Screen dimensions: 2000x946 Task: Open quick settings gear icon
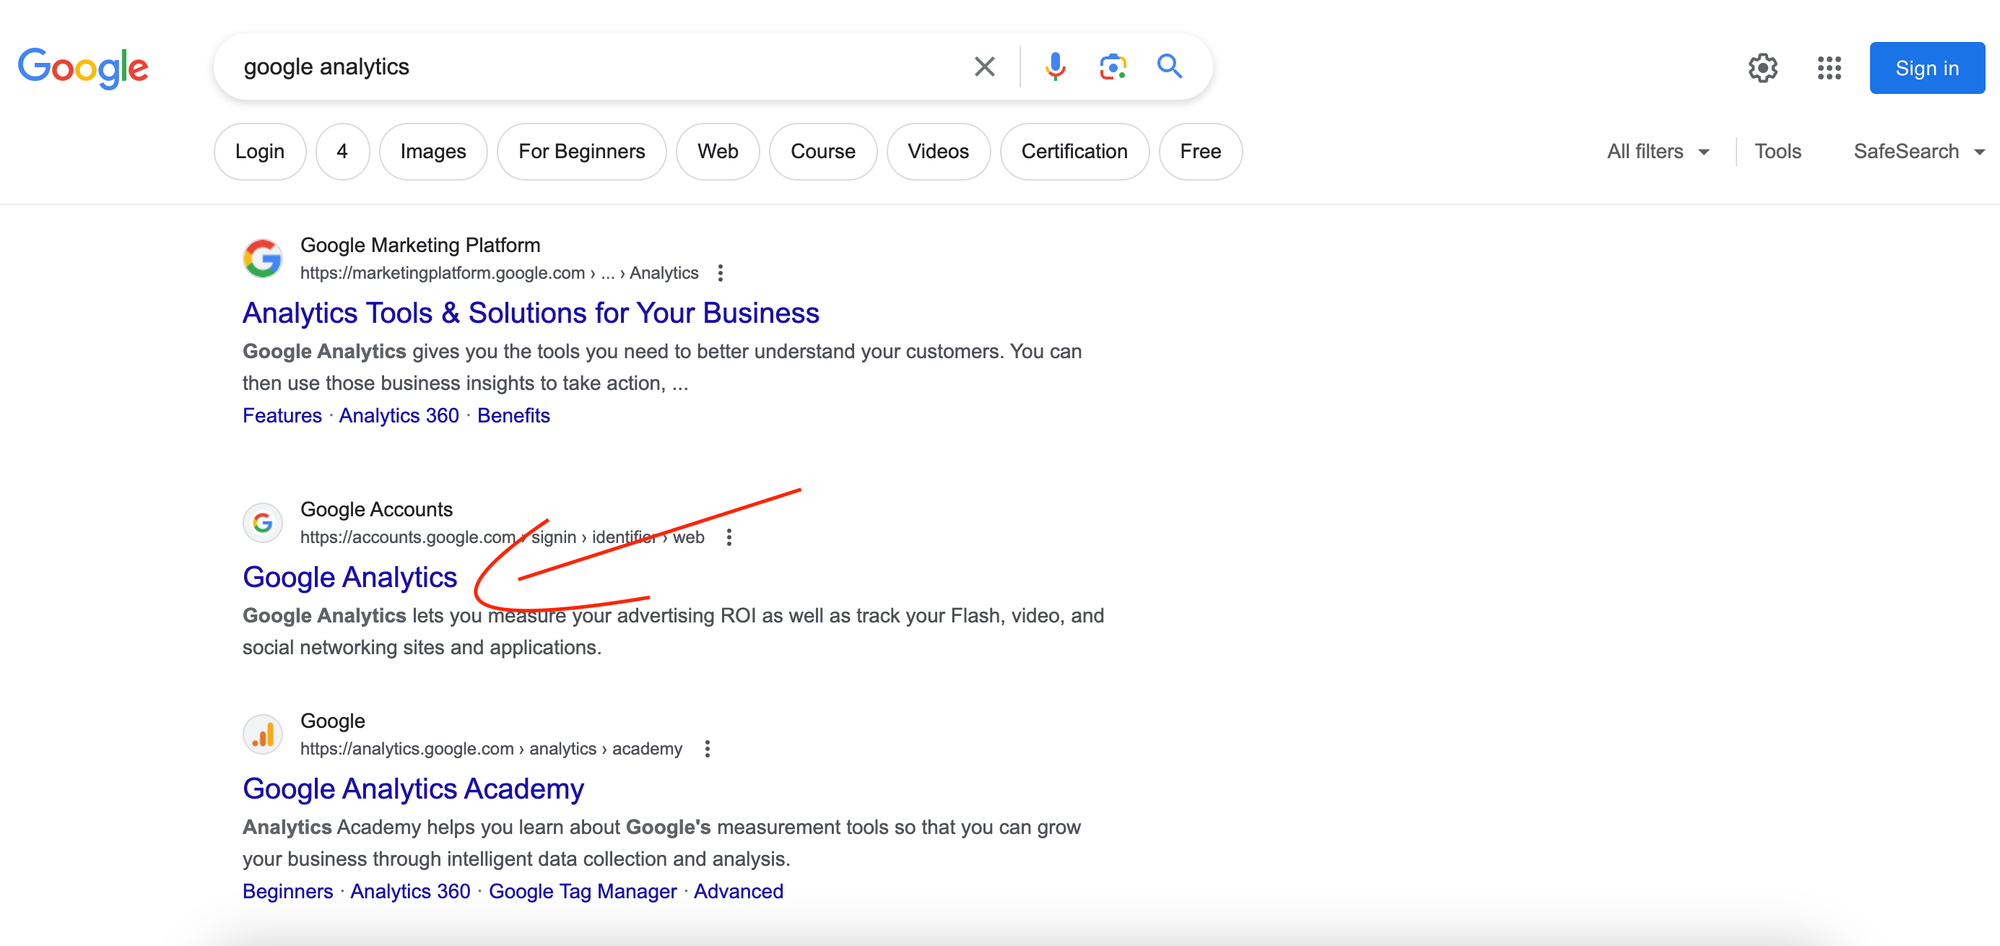(1763, 68)
